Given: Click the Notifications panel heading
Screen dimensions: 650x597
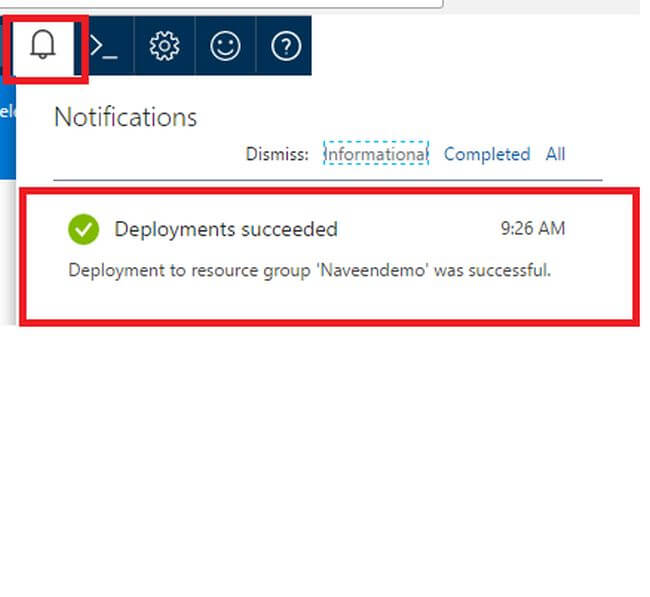Looking at the screenshot, I should [125, 117].
